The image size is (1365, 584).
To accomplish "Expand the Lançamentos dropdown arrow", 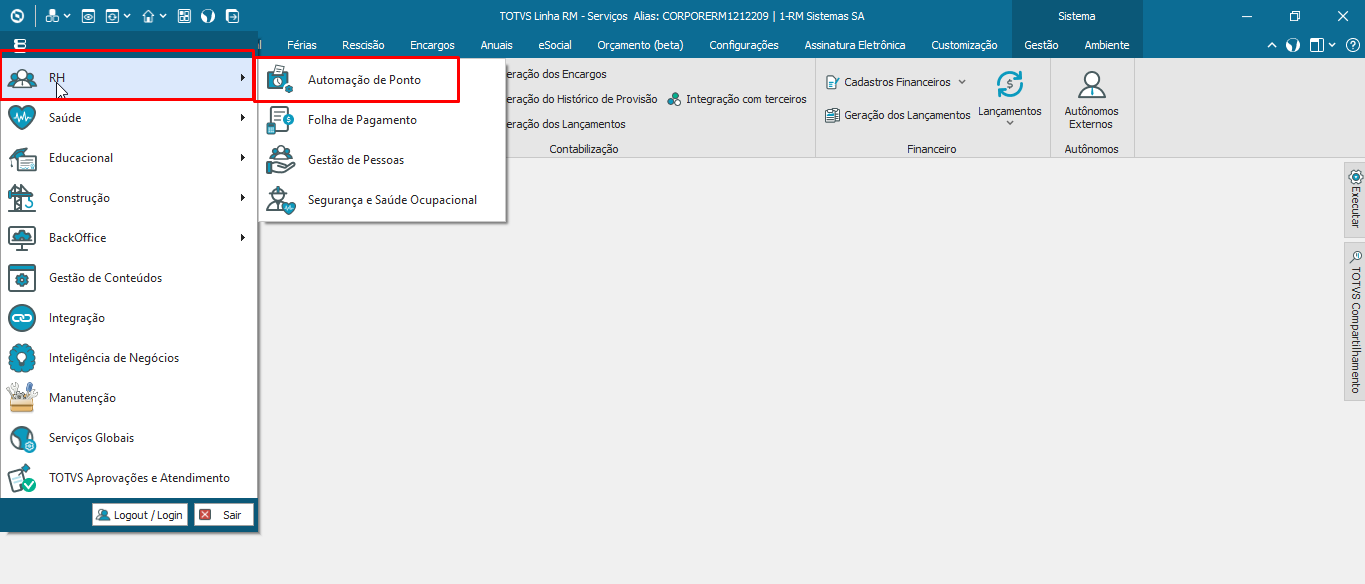I will (1010, 123).
